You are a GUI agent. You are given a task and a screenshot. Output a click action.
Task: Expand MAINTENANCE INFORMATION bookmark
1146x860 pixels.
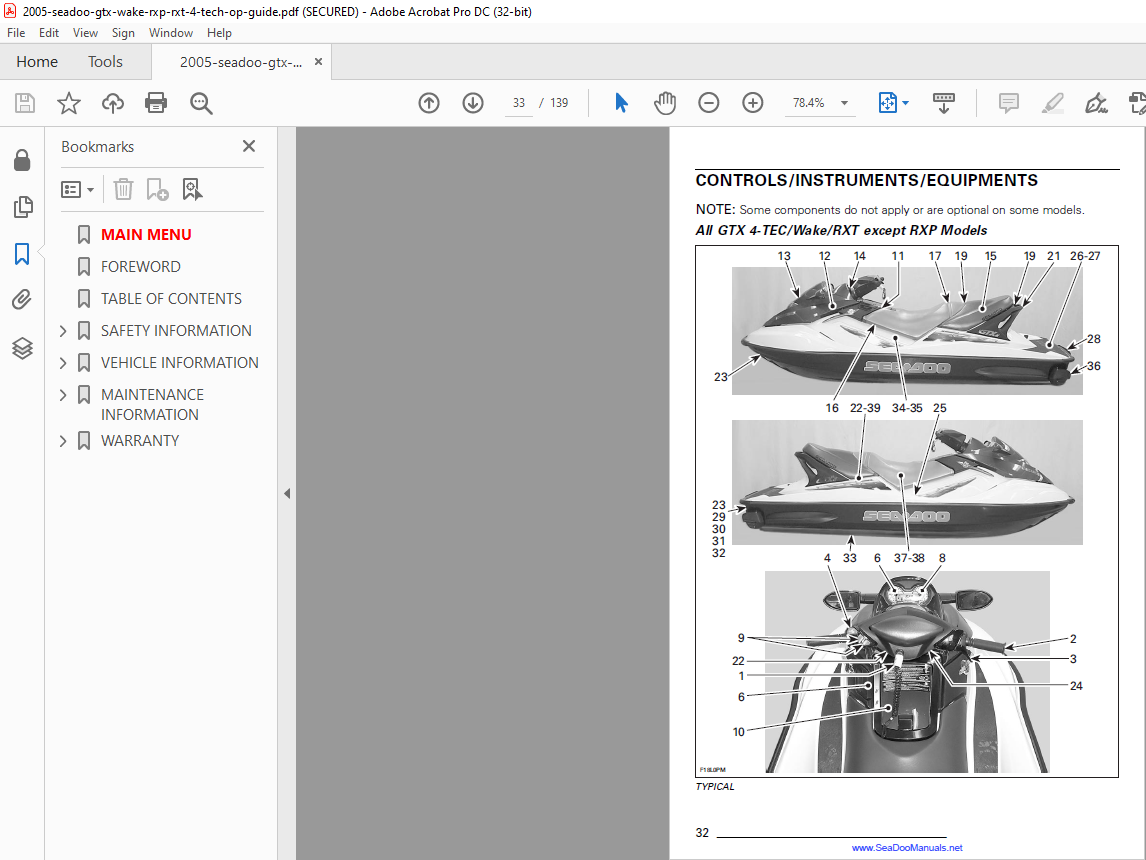(x=63, y=395)
